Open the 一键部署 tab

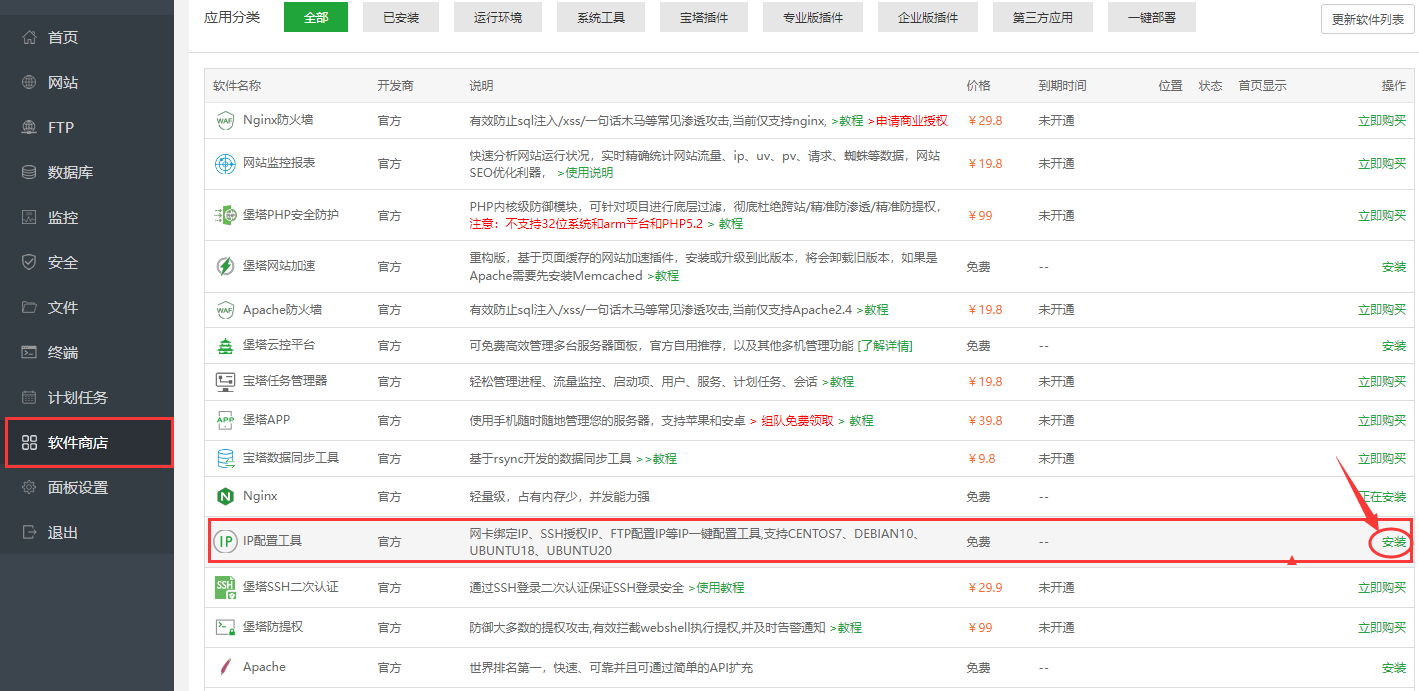tap(1151, 17)
